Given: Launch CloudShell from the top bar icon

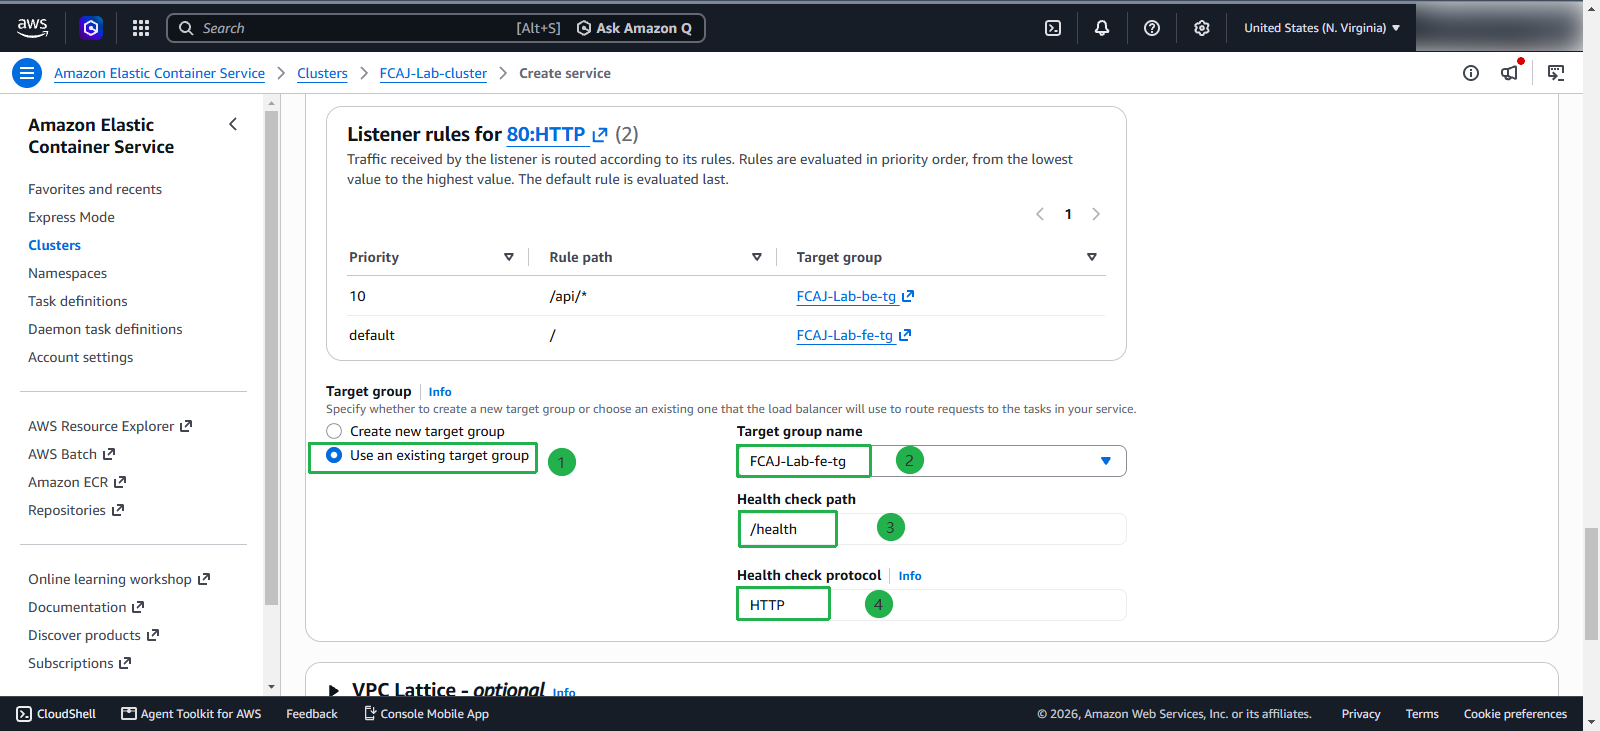Looking at the screenshot, I should [x=1053, y=28].
